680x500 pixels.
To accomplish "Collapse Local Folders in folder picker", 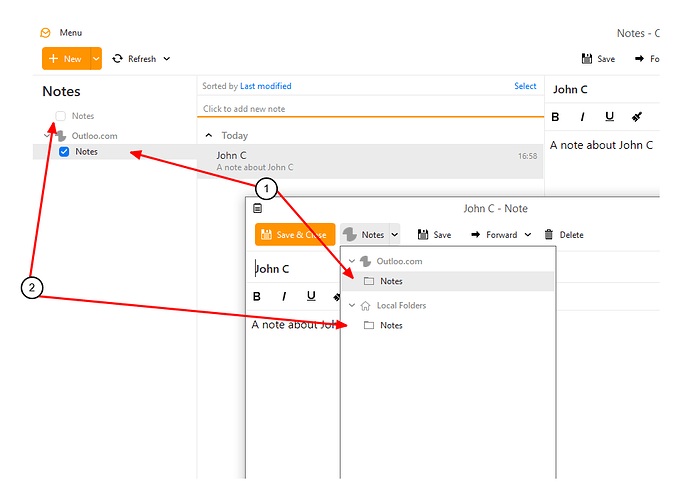I will tap(352, 305).
